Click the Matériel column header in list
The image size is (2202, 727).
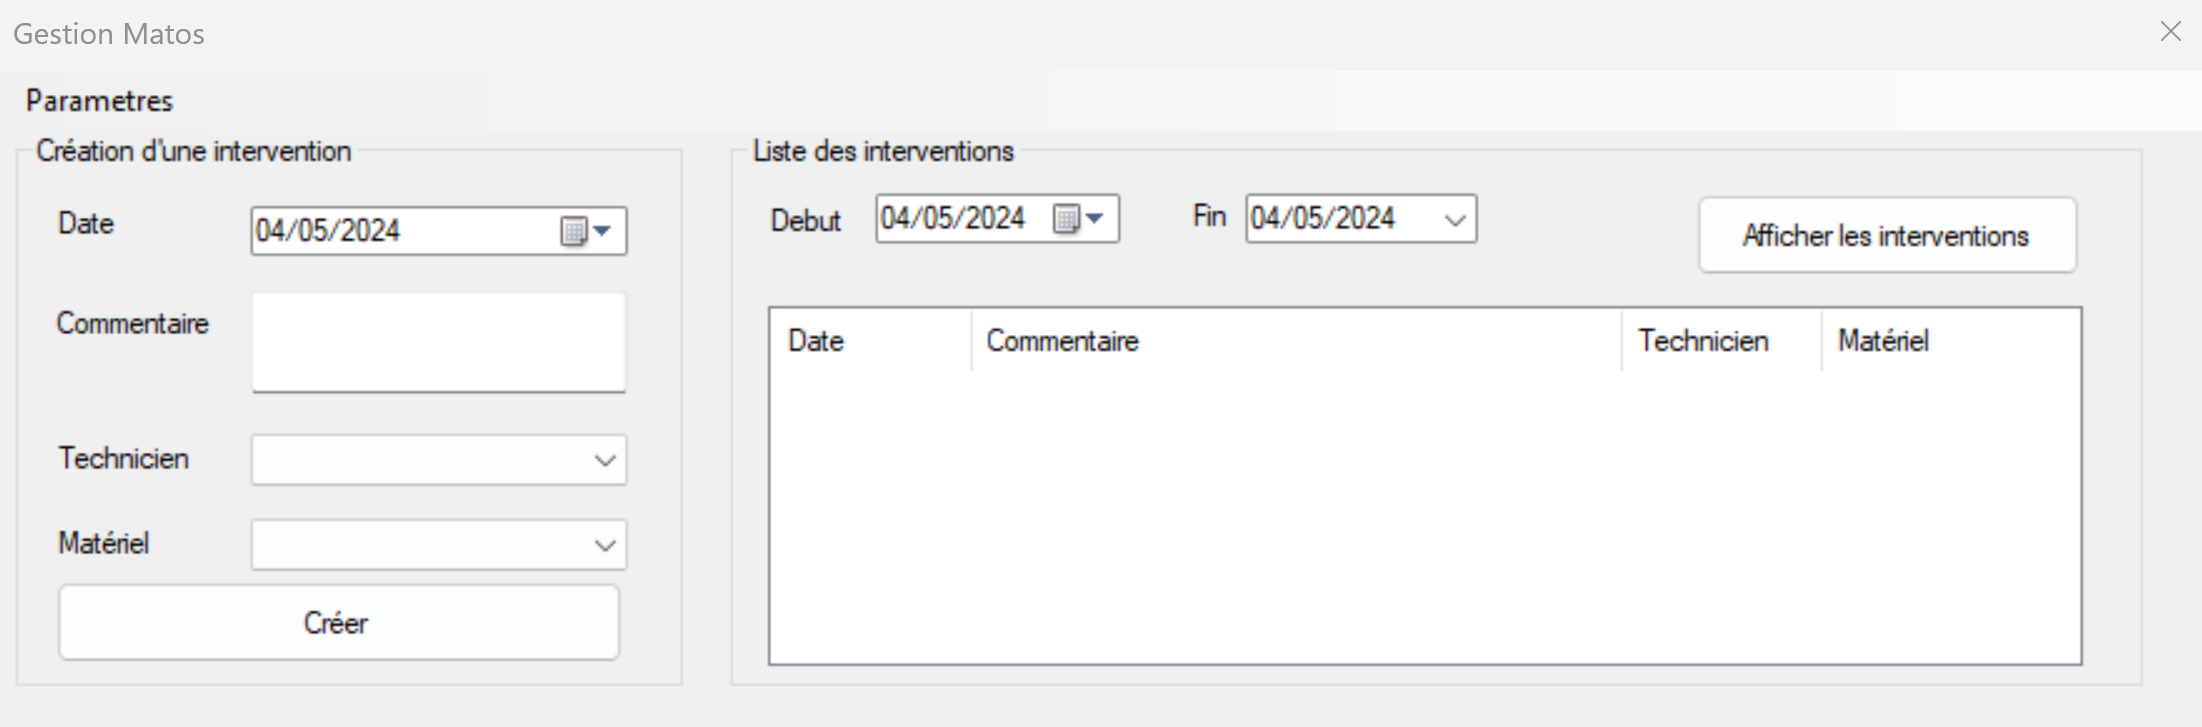click(x=1950, y=341)
